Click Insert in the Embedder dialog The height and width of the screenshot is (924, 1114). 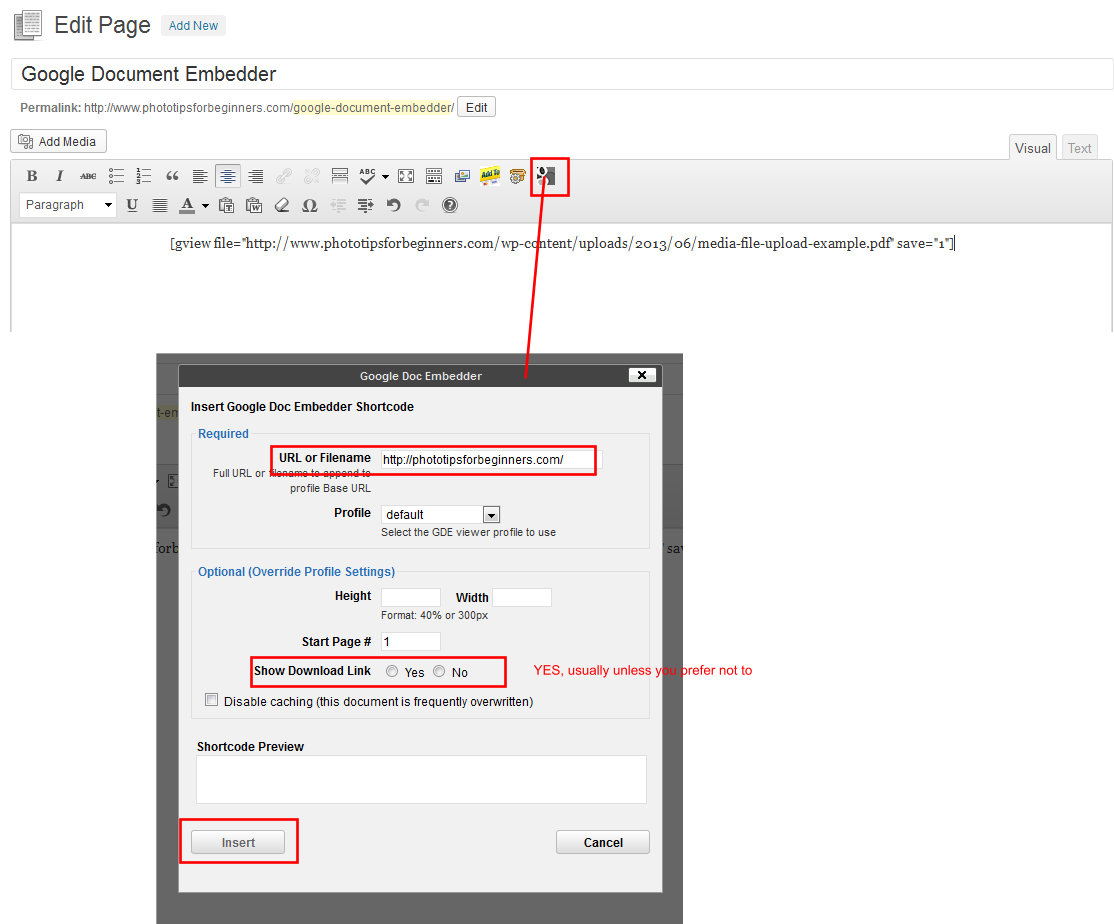[238, 842]
